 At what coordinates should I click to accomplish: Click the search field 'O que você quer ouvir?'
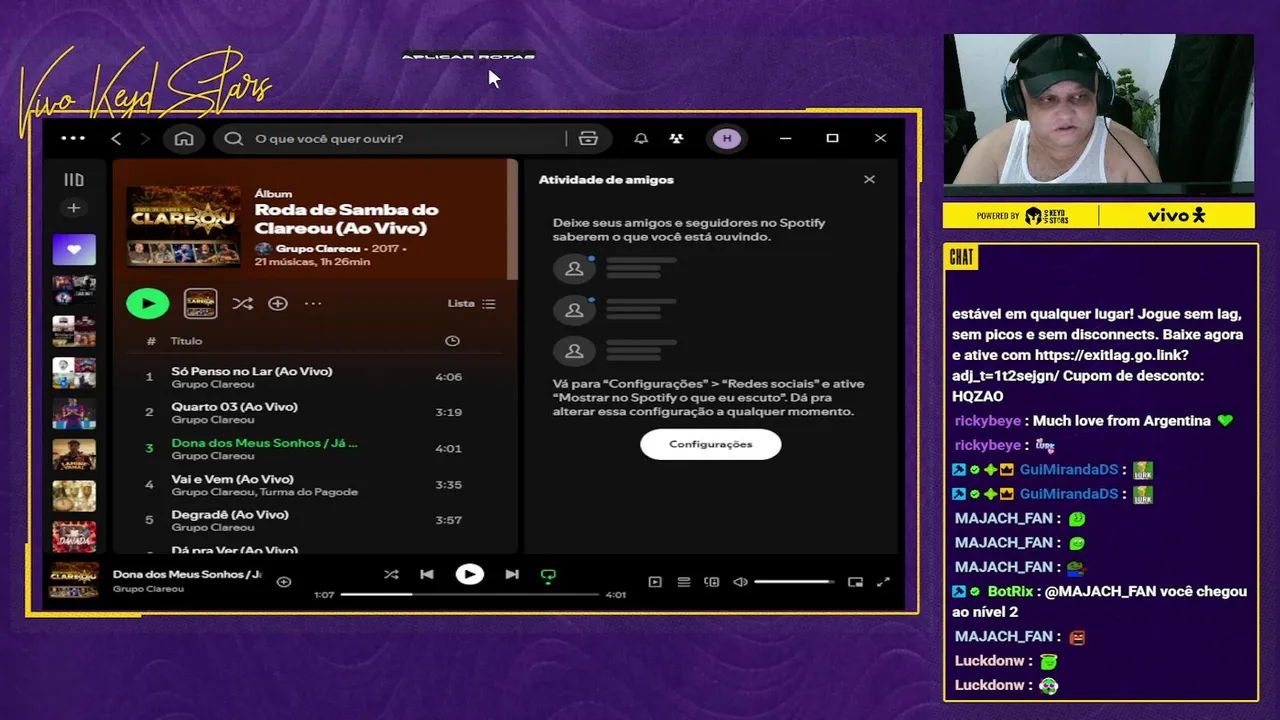tap(390, 138)
